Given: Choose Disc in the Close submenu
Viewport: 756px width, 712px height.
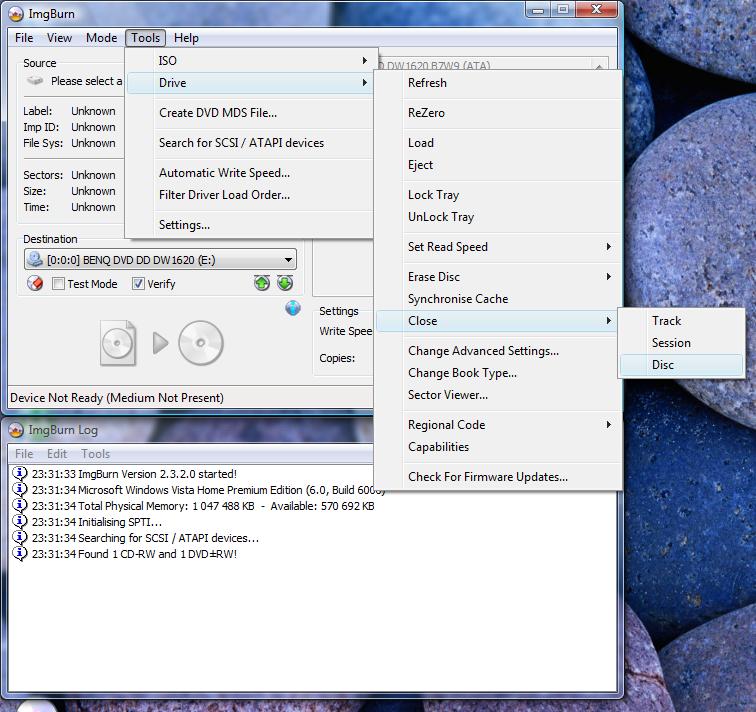Looking at the screenshot, I should (681, 365).
